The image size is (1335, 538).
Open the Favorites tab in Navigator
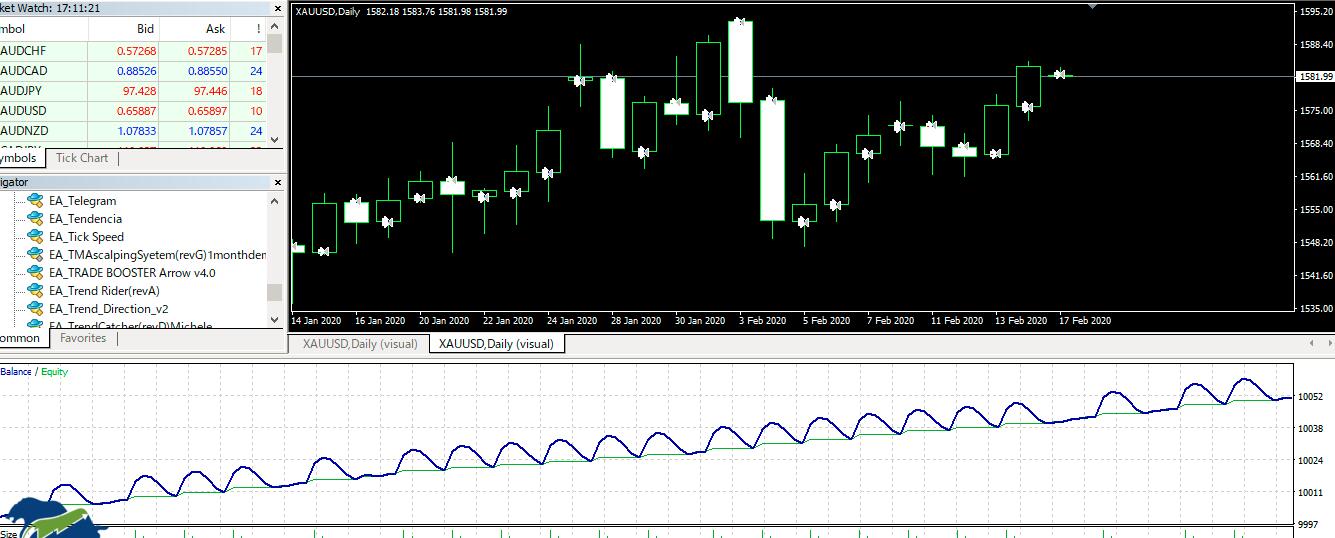coord(83,338)
